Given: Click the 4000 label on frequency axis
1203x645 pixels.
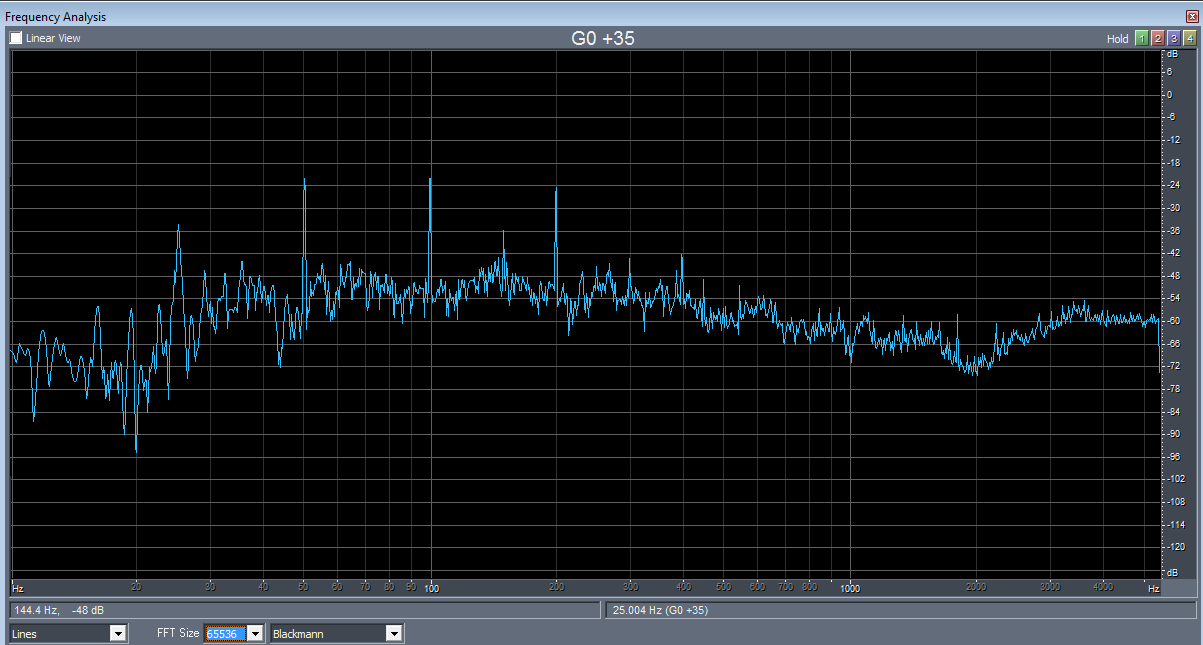Looking at the screenshot, I should pyautogui.click(x=1103, y=589).
